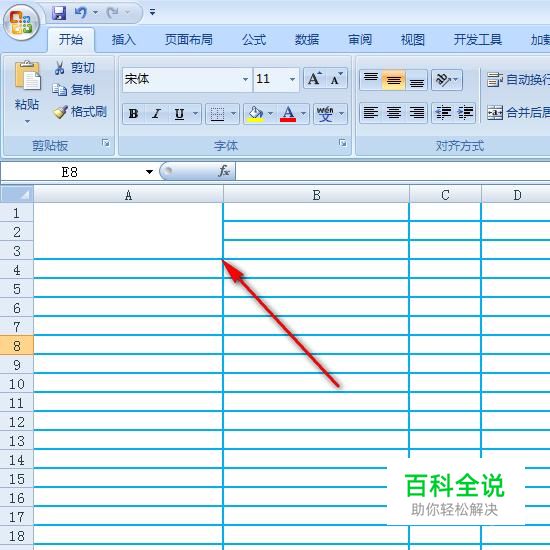Undo the last action
Viewport: 550px width, 550px height.
81,13
